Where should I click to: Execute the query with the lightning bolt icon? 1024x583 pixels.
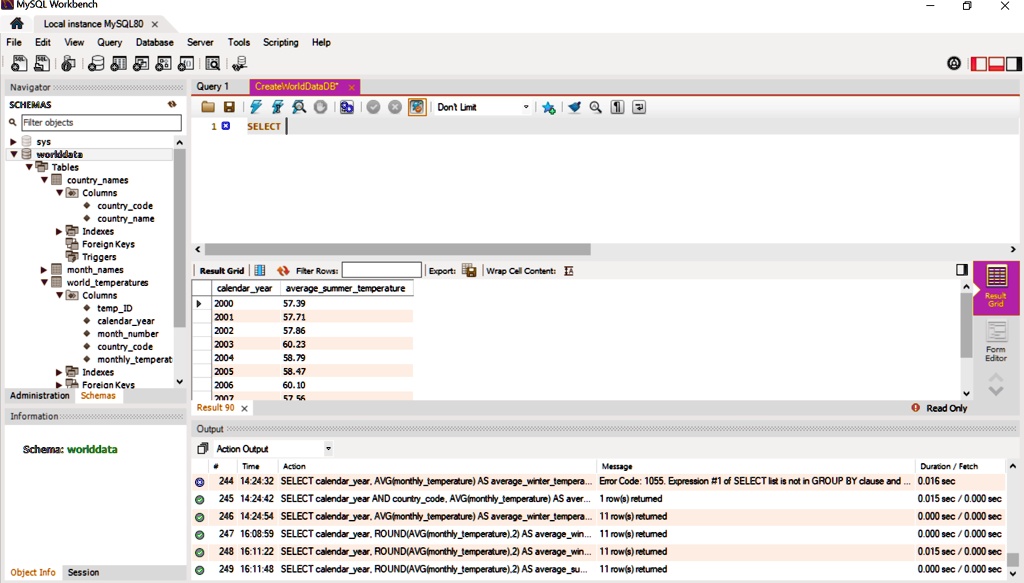256,107
